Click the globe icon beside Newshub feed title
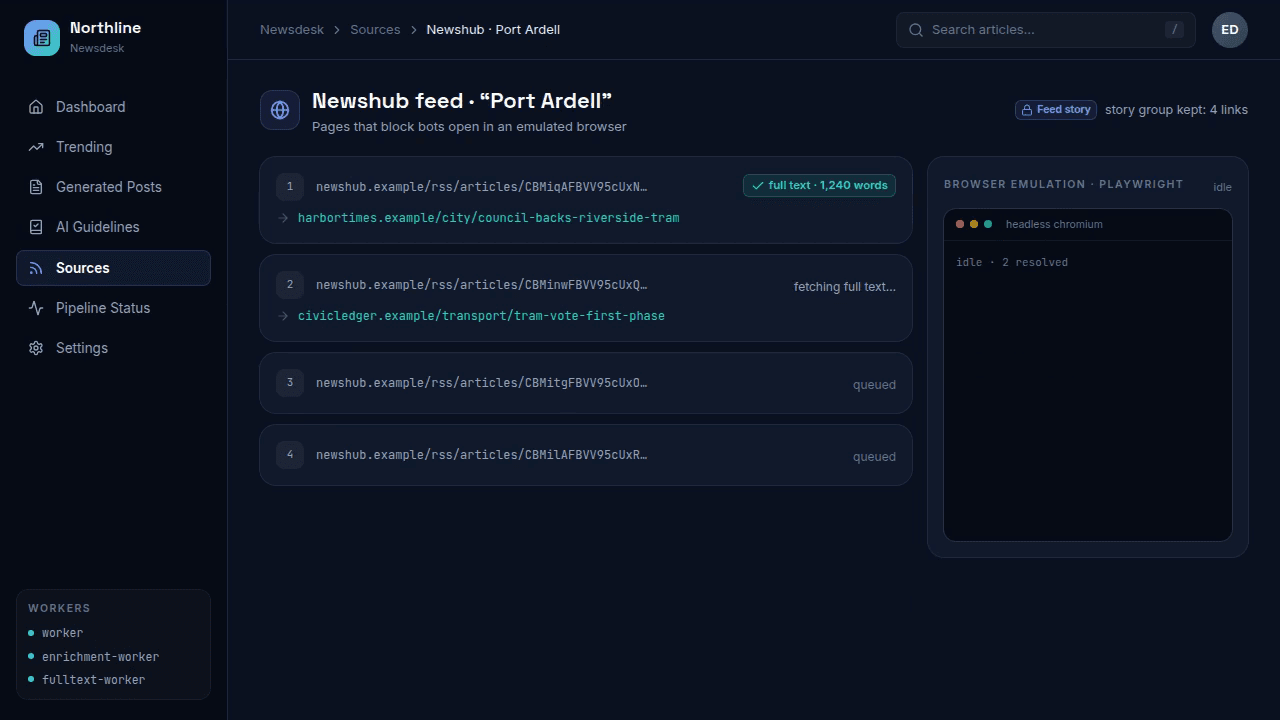This screenshot has height=720, width=1280. point(280,110)
